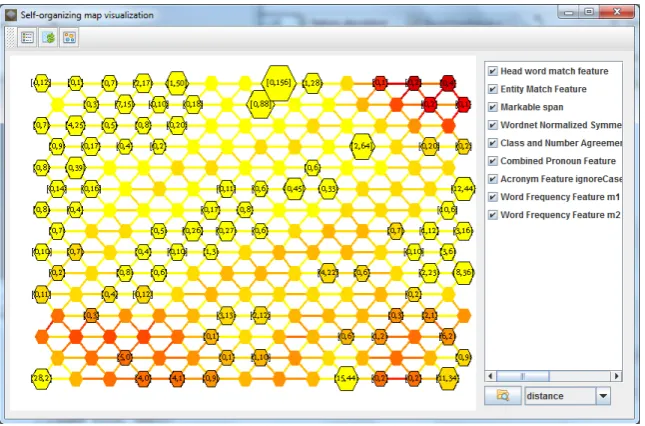
Task: Disable Wordnet Normalized Symmetric feature checkbox
Action: pos(492,125)
